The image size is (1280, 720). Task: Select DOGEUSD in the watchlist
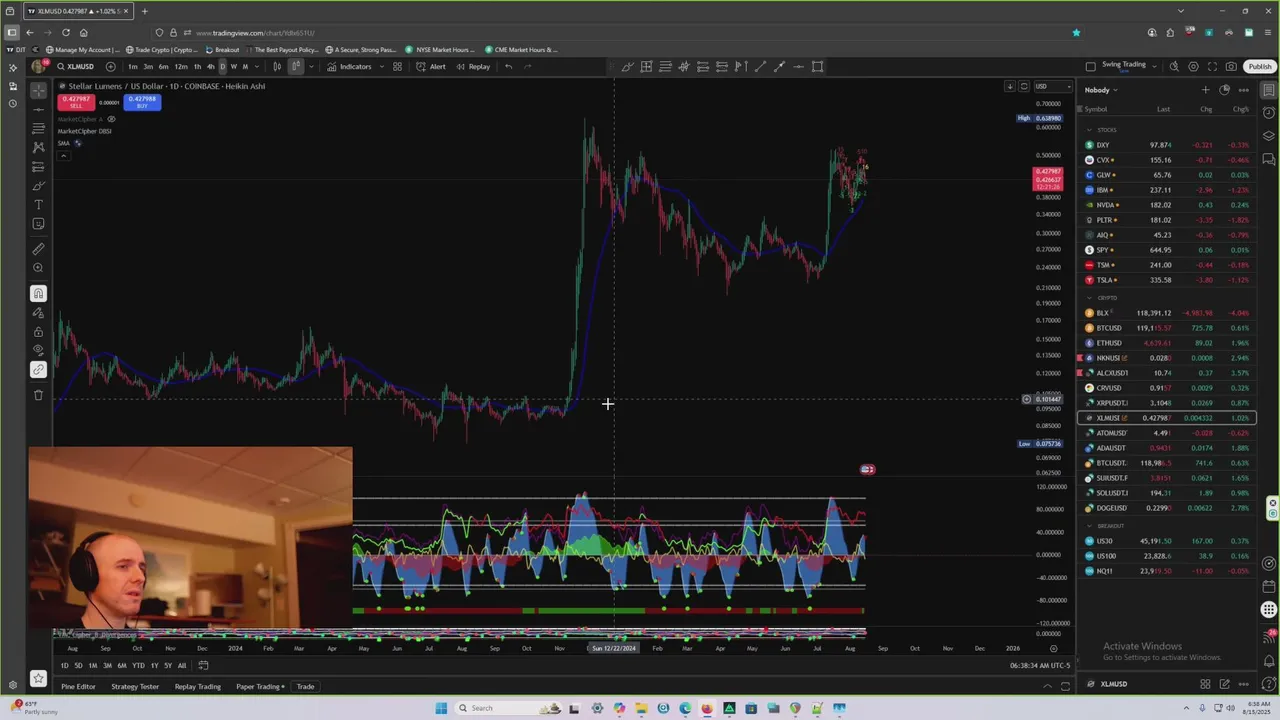pos(1168,508)
